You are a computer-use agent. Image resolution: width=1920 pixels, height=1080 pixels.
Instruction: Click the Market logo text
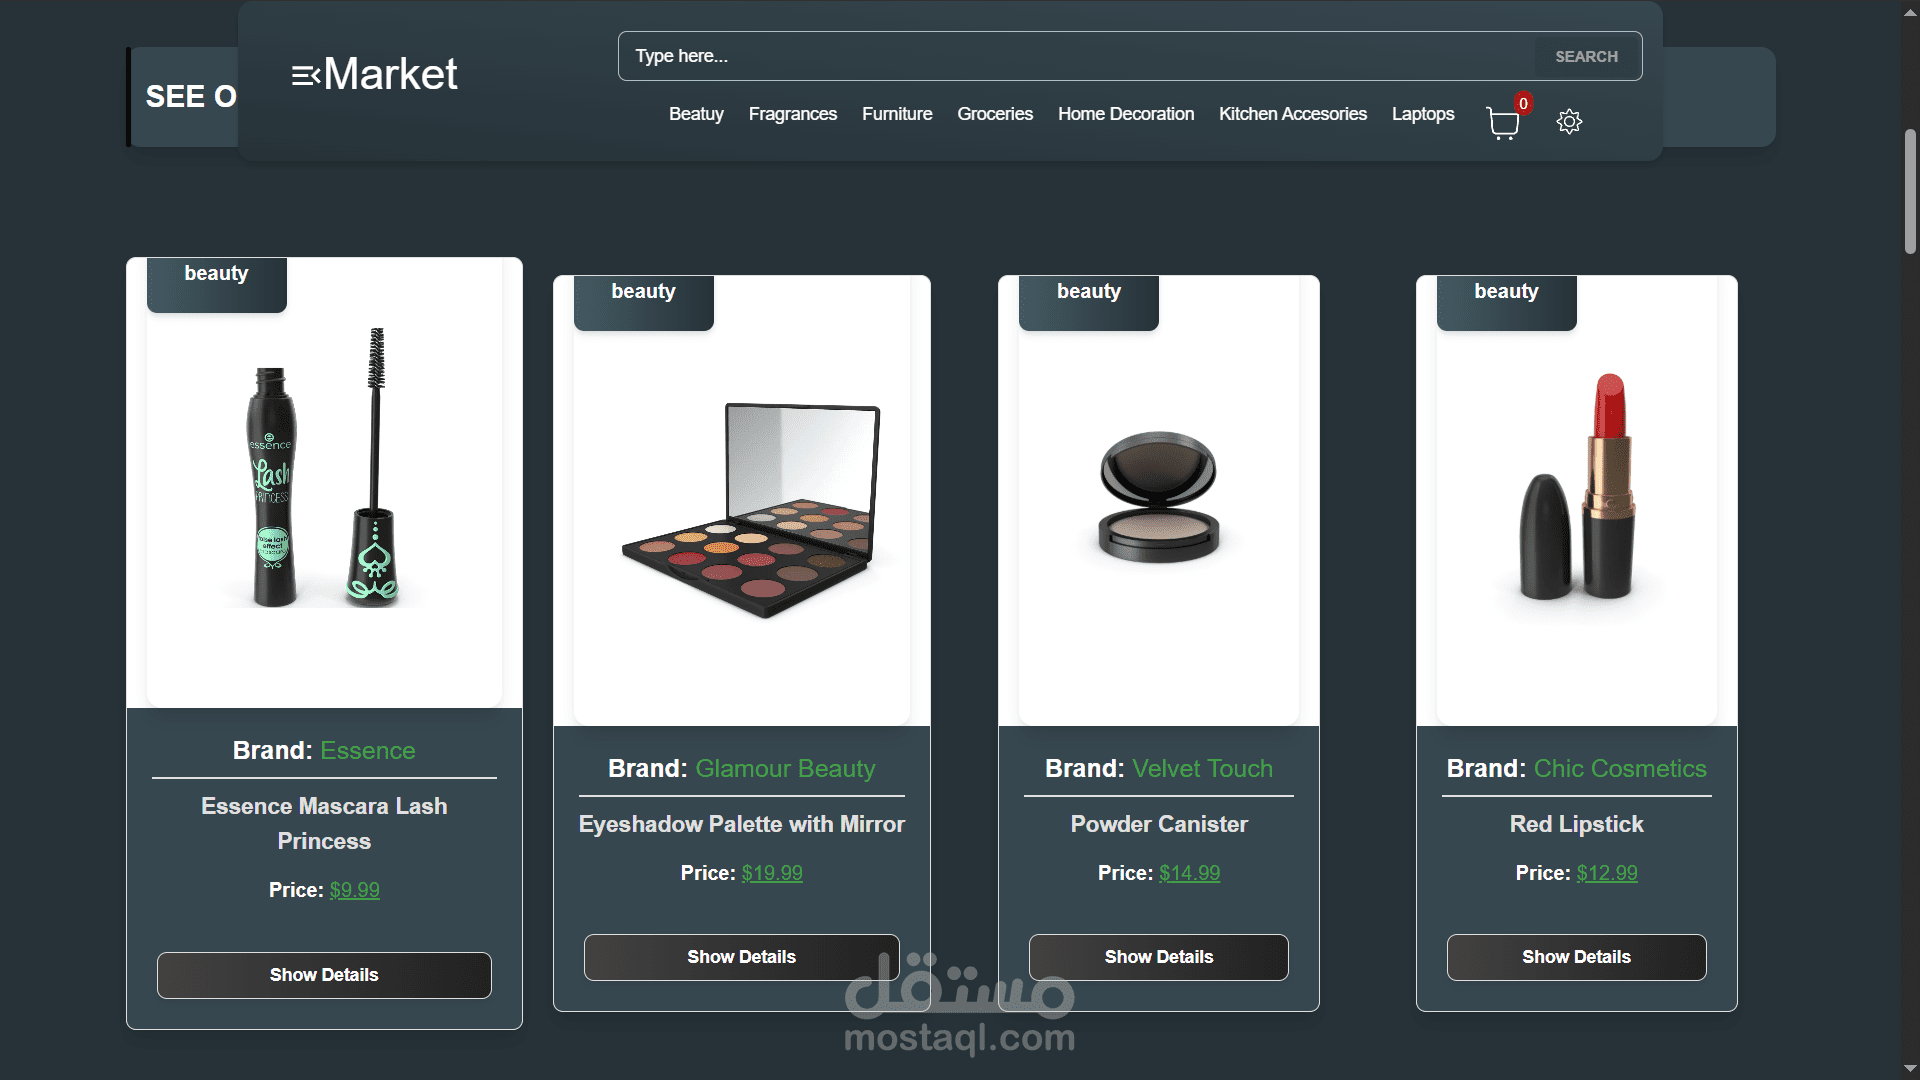pos(390,75)
